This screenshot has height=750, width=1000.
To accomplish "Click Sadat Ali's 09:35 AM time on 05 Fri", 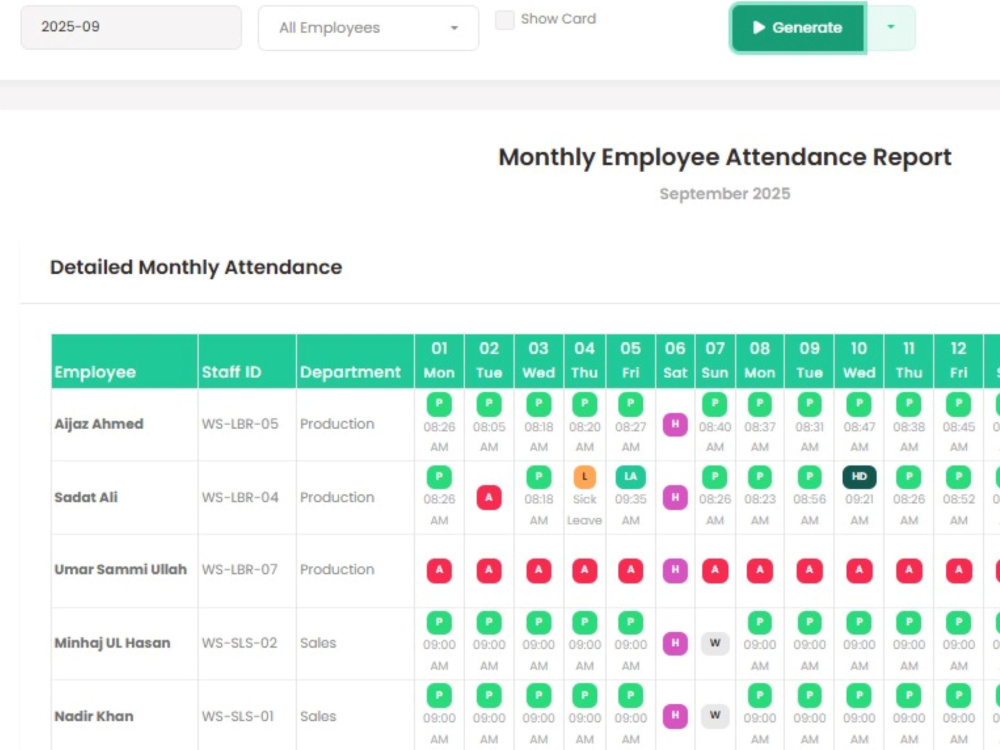I will pos(631,510).
